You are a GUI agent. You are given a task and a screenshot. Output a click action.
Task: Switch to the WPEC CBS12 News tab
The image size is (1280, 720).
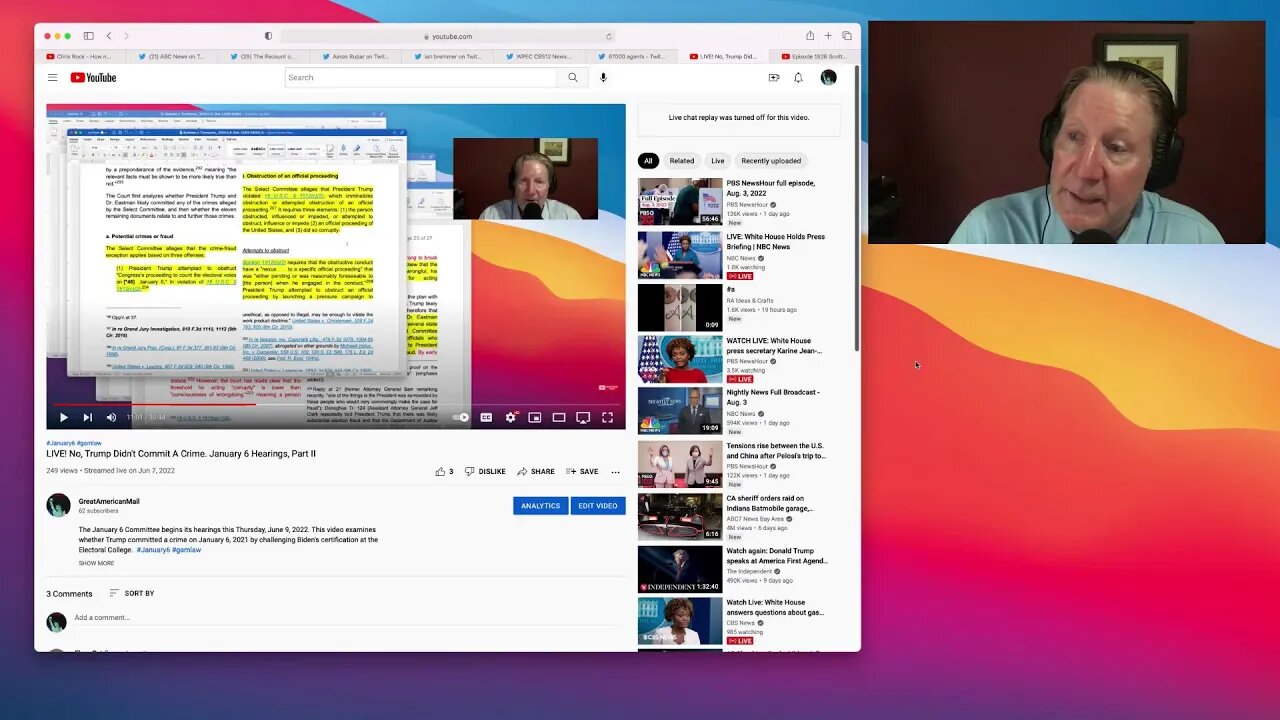(x=539, y=56)
